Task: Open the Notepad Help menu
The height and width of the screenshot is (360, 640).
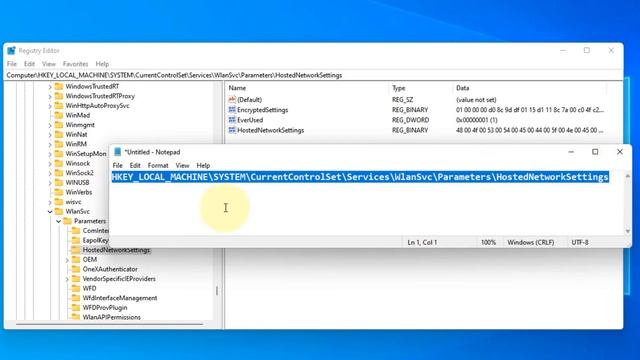Action: (203, 165)
